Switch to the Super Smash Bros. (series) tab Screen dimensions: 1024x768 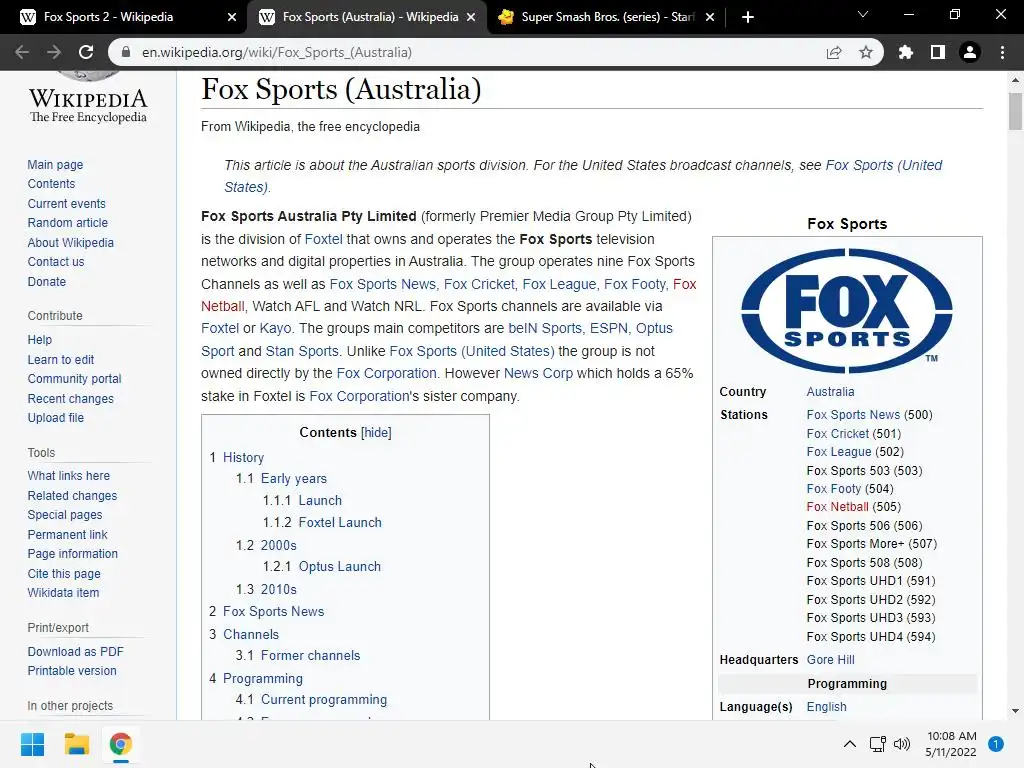pos(607,17)
